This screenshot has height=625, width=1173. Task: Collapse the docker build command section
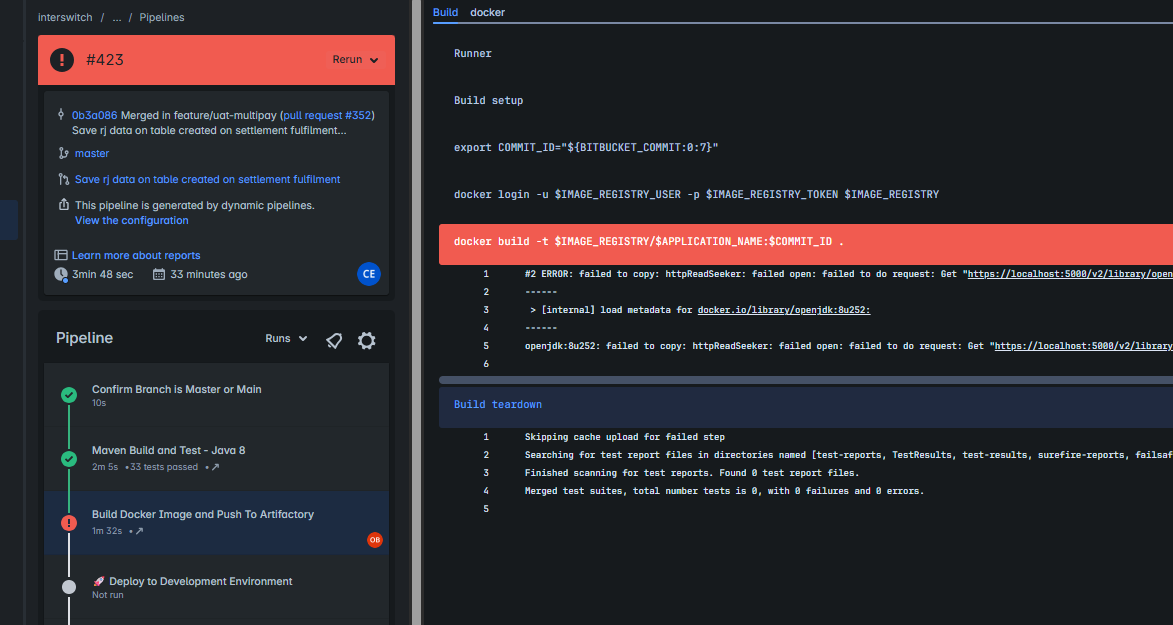coord(648,242)
